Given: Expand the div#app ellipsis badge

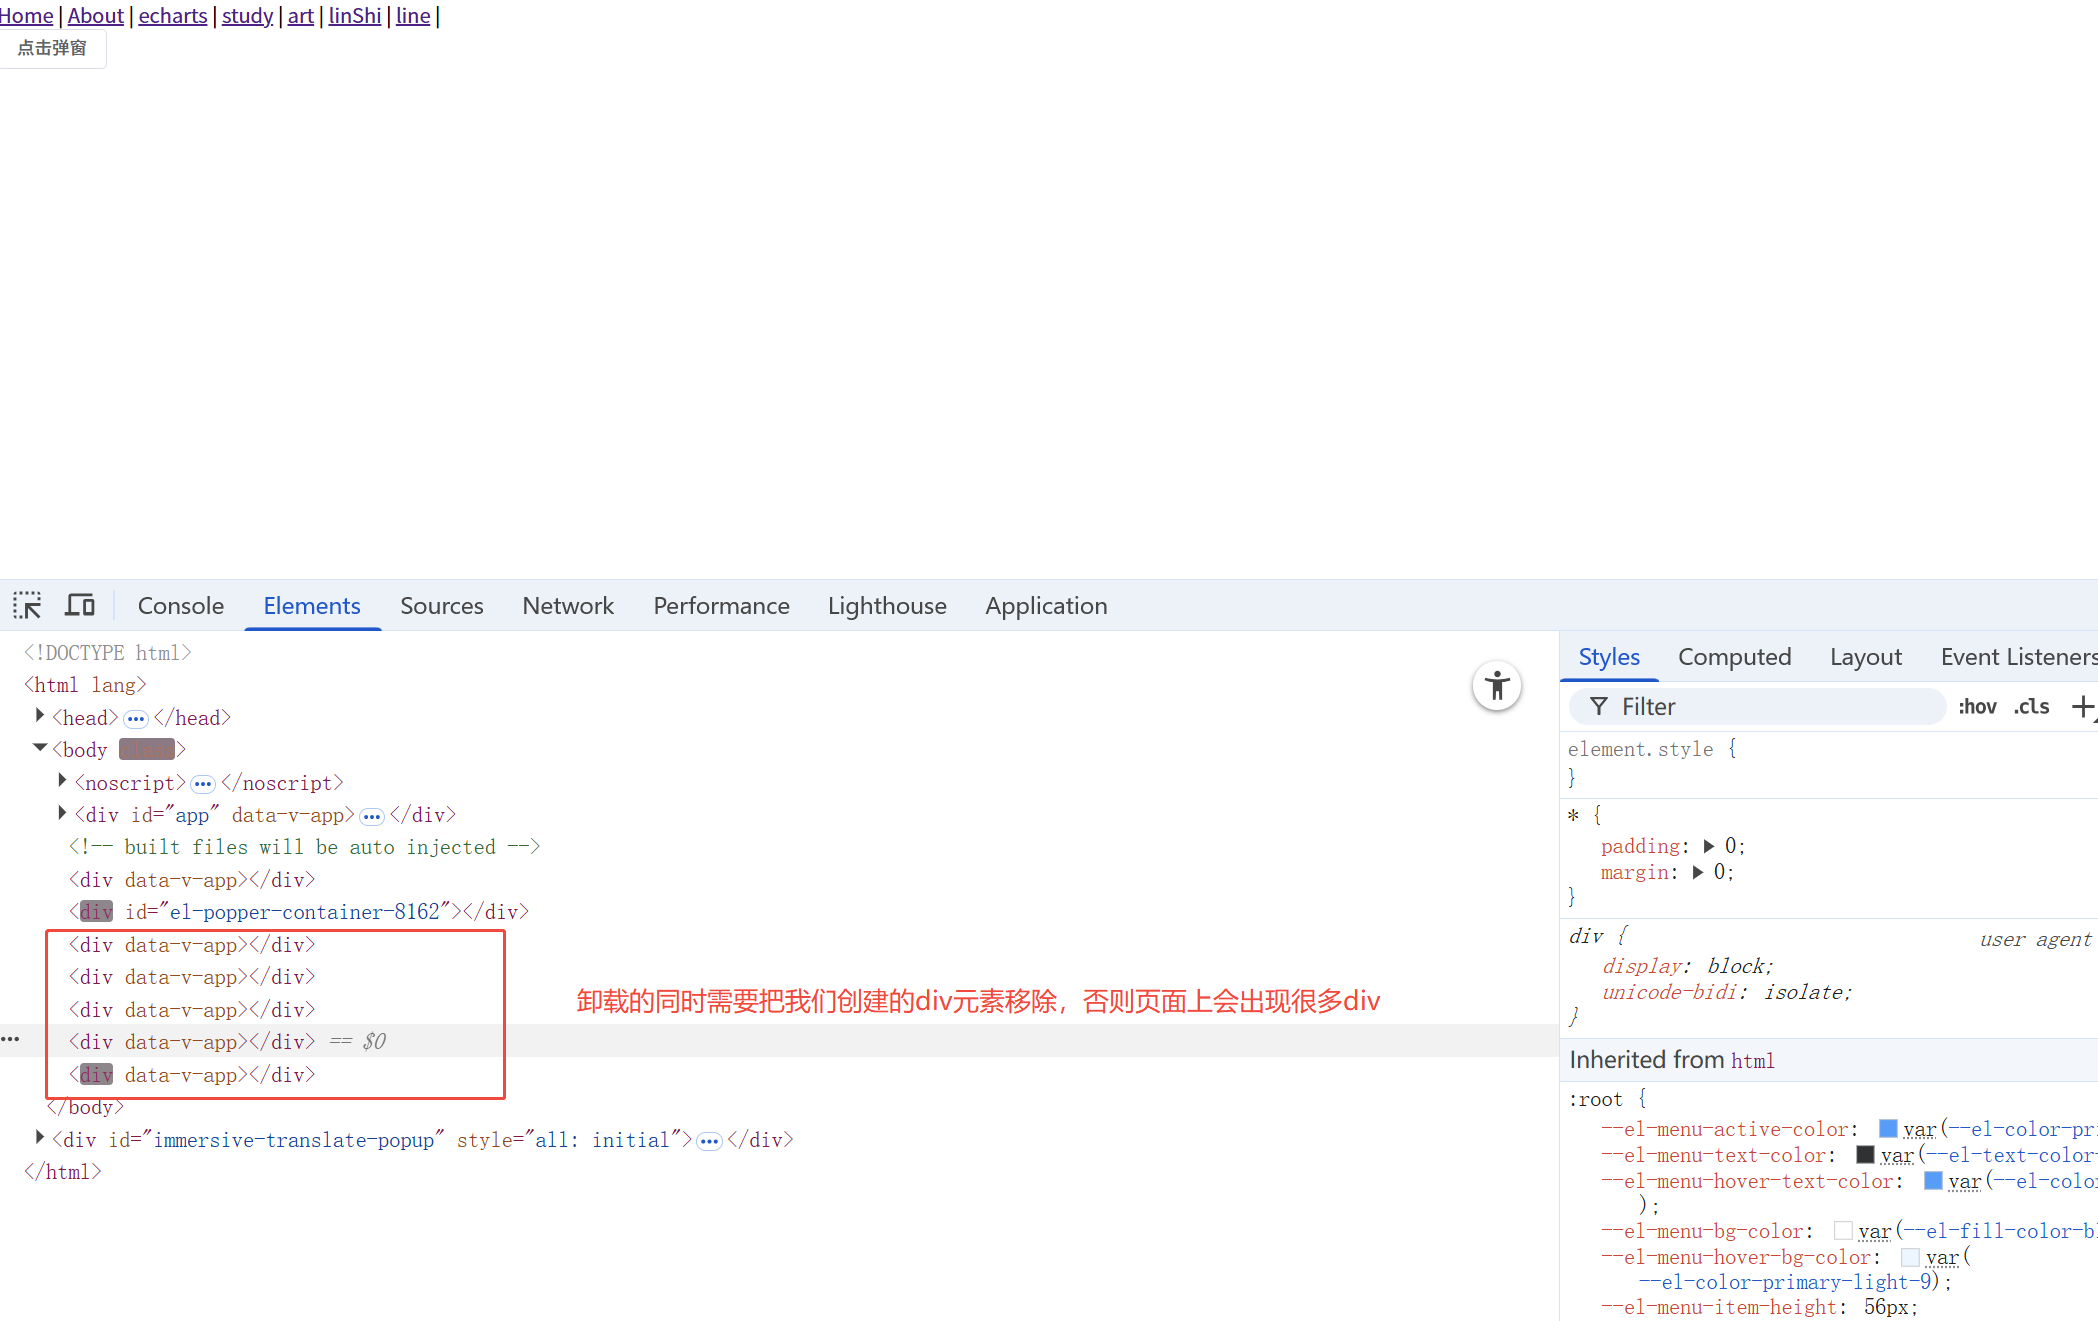Looking at the screenshot, I should click(x=372, y=816).
